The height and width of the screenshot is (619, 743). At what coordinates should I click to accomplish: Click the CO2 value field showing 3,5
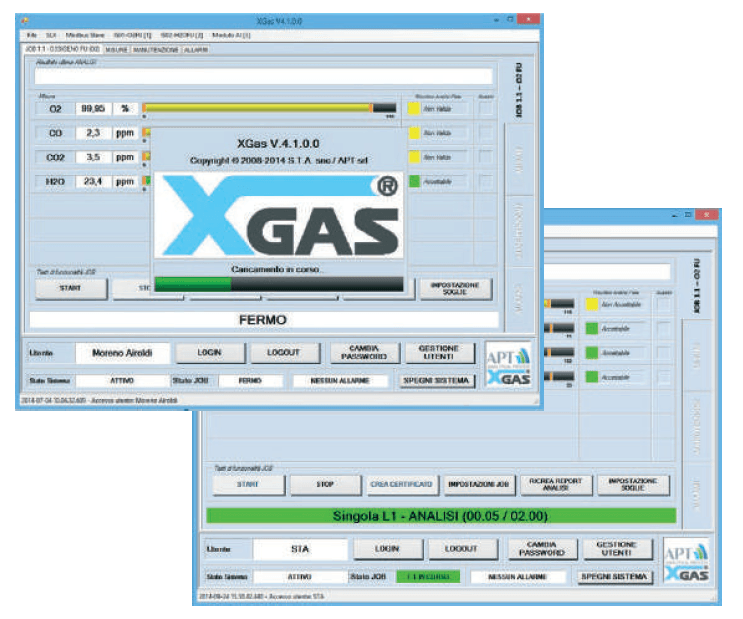(x=93, y=157)
